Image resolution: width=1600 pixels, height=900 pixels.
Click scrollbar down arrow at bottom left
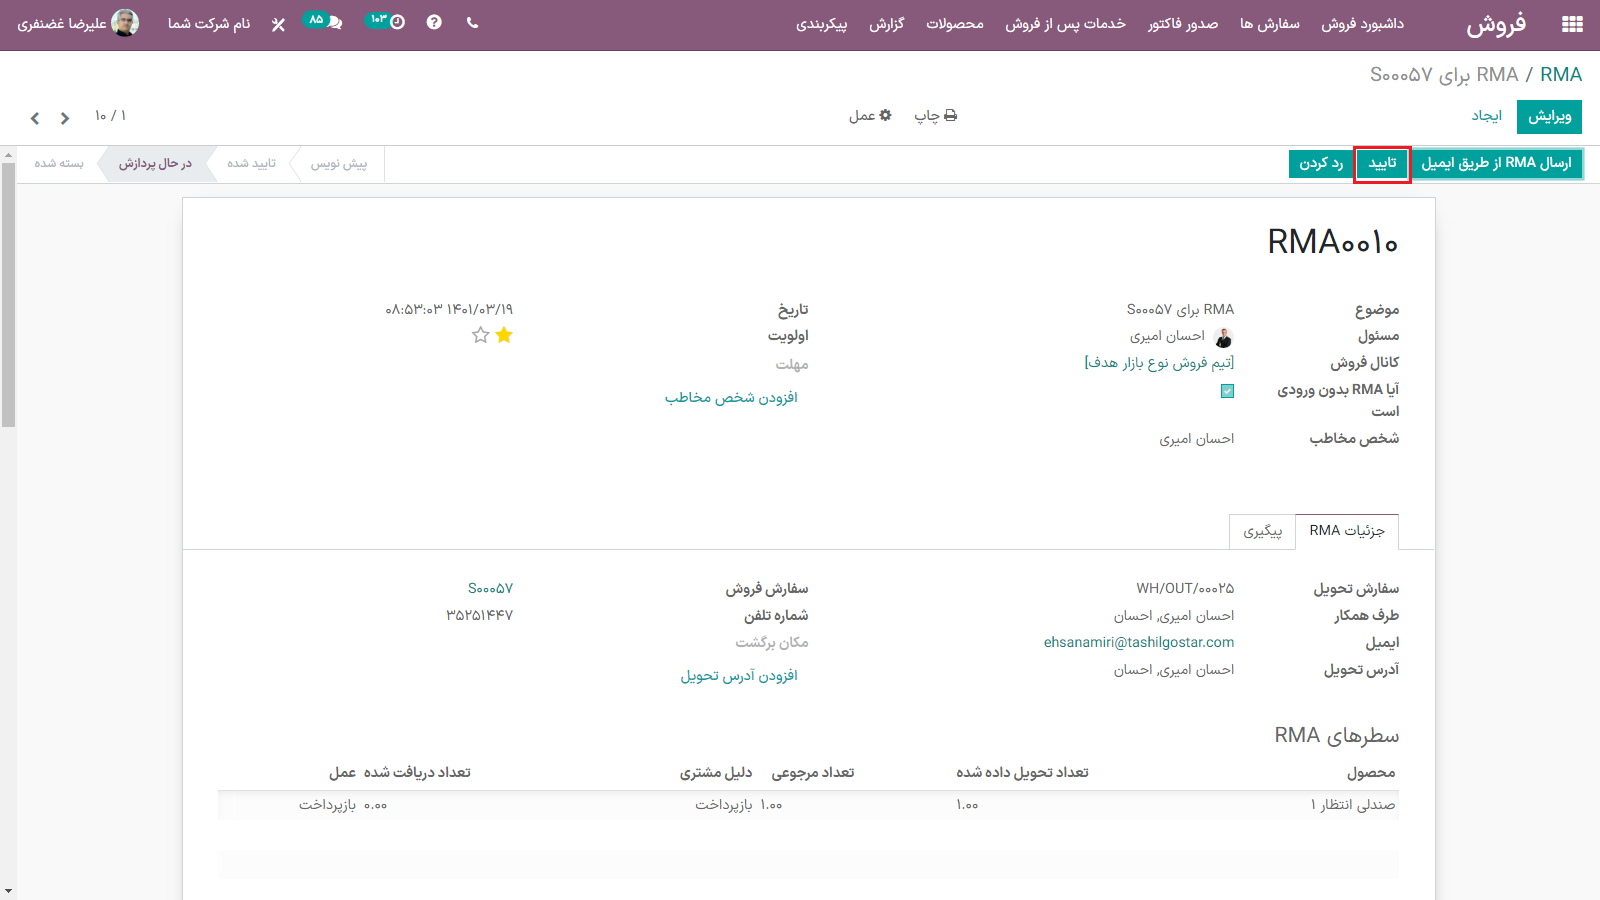(x=8, y=891)
